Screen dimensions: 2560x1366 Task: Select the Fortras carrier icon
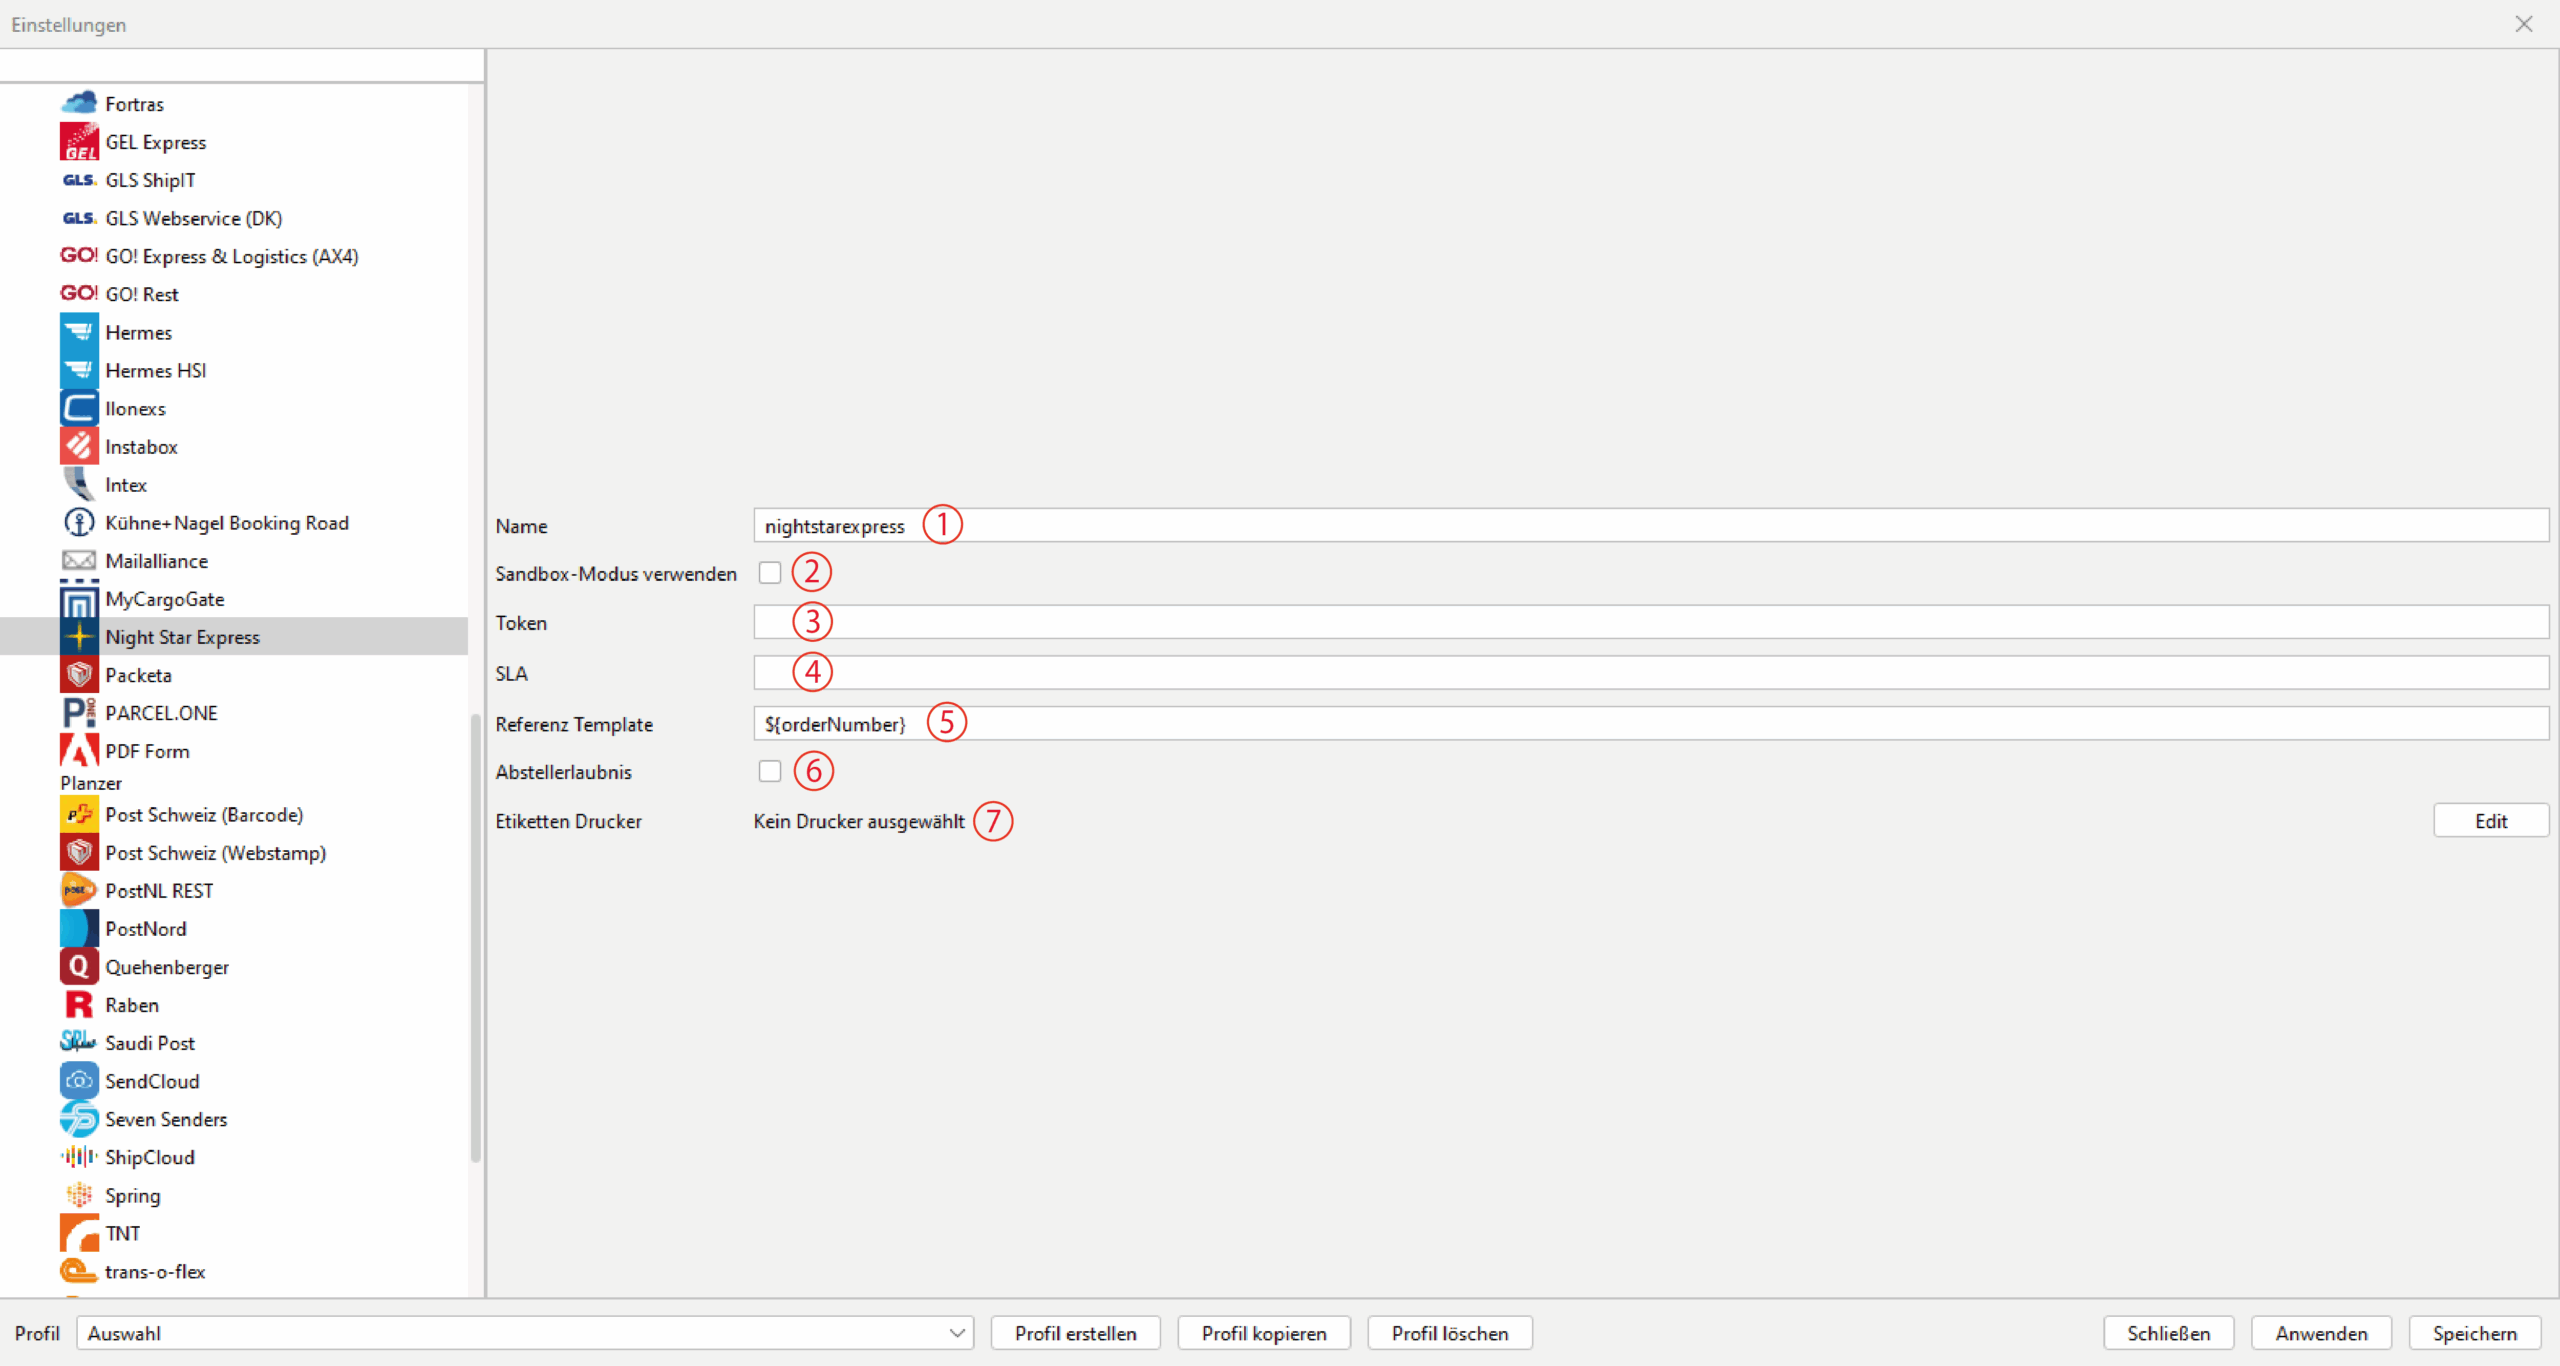coord(79,103)
